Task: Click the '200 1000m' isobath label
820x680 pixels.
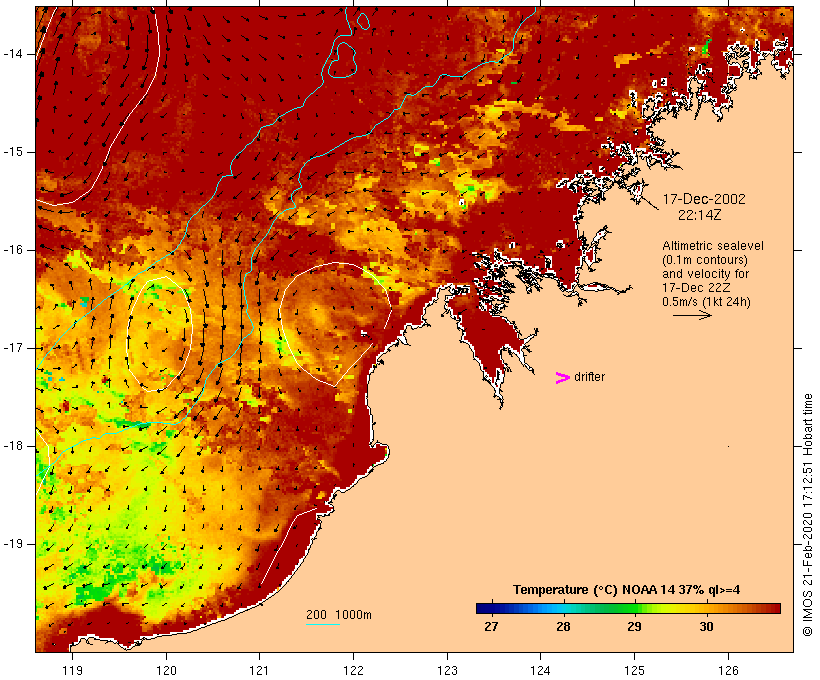Action: 339,615
